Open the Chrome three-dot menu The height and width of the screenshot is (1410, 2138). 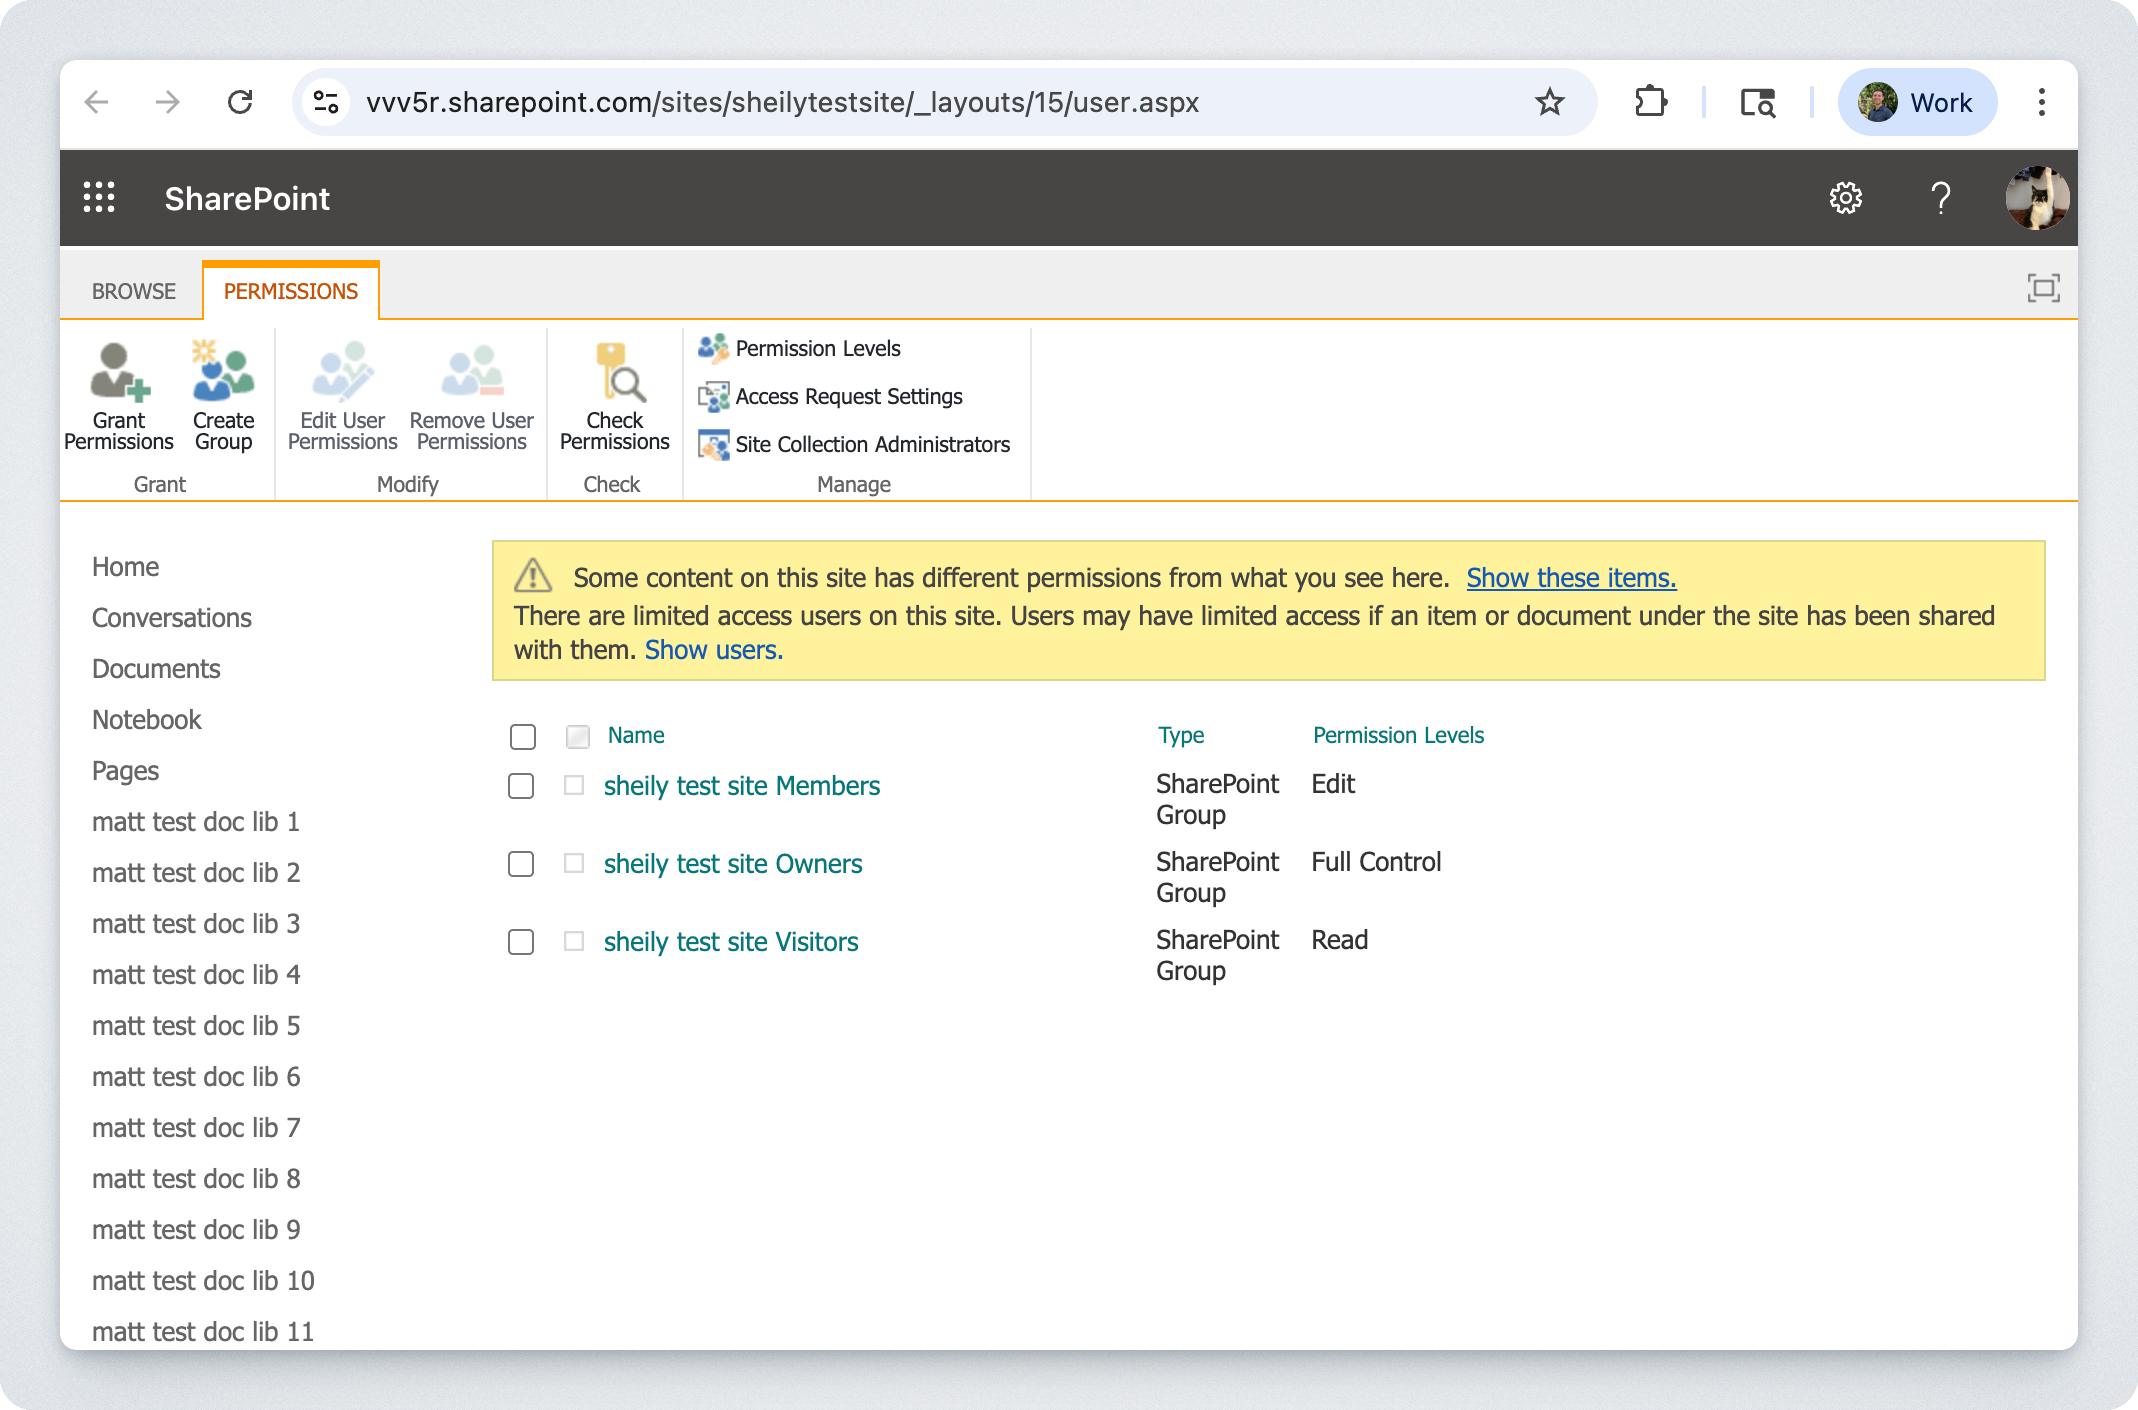(x=2041, y=102)
